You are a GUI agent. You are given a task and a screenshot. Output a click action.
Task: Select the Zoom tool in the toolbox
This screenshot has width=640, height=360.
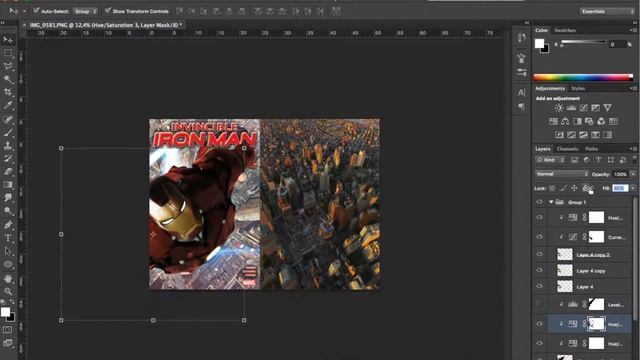click(8, 291)
